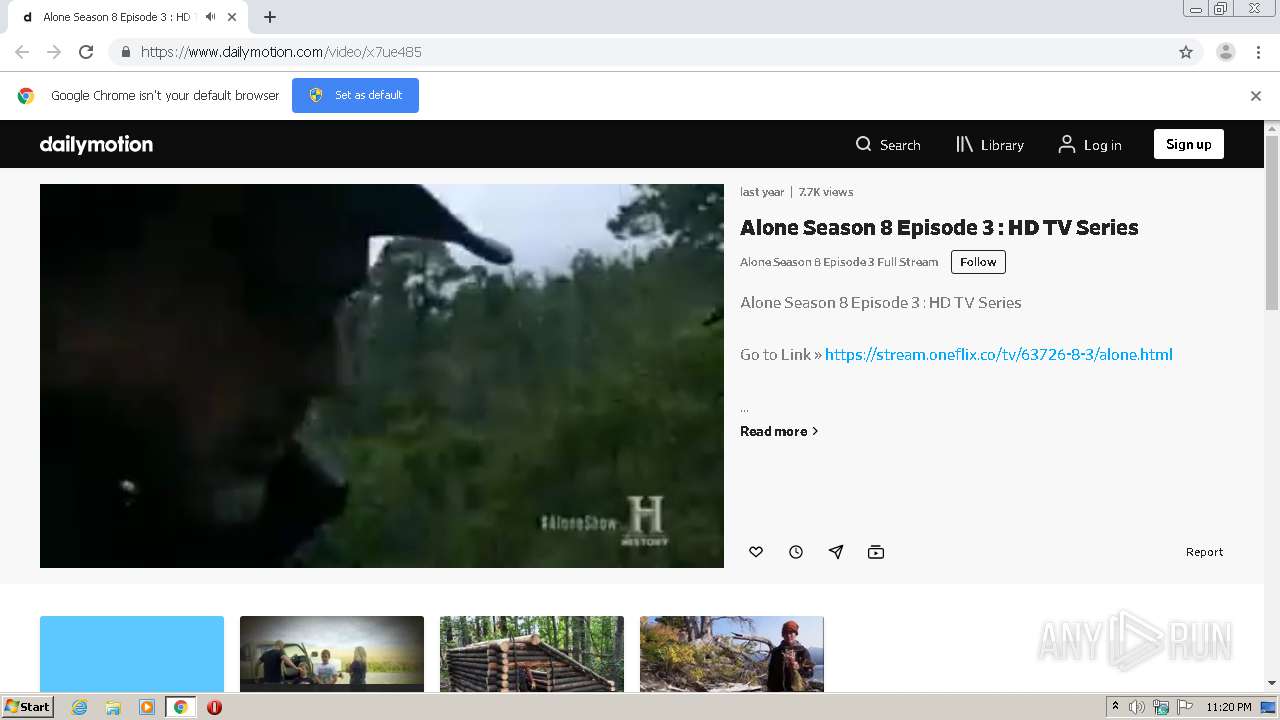This screenshot has width=1280, height=720.
Task: Open the blue placeholder thumbnail
Action: click(x=132, y=654)
